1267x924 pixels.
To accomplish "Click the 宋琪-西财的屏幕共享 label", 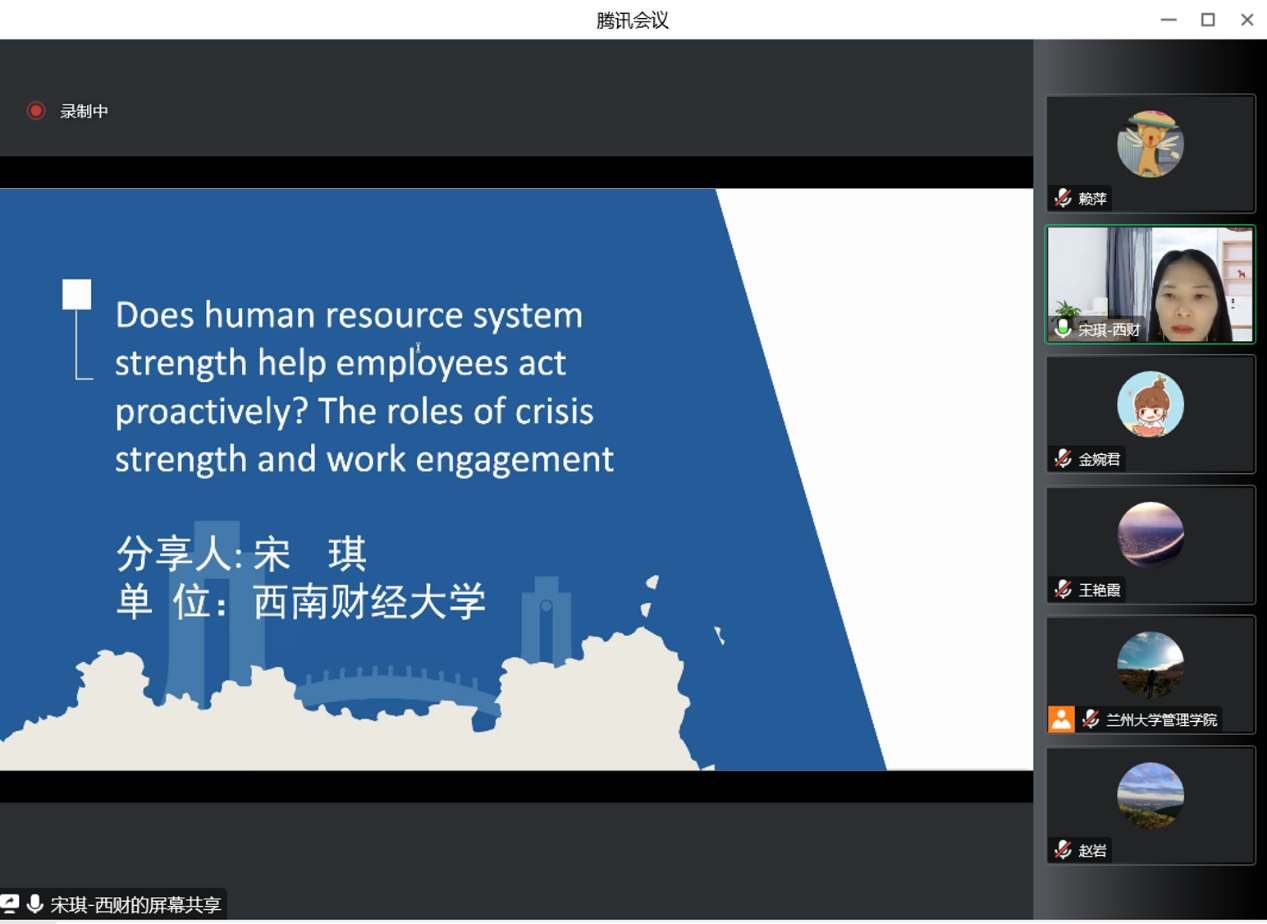I will coord(136,905).
